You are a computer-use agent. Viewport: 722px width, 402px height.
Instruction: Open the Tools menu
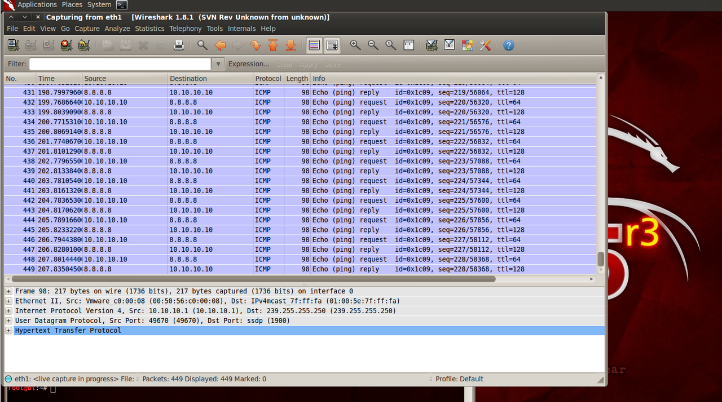(215, 29)
